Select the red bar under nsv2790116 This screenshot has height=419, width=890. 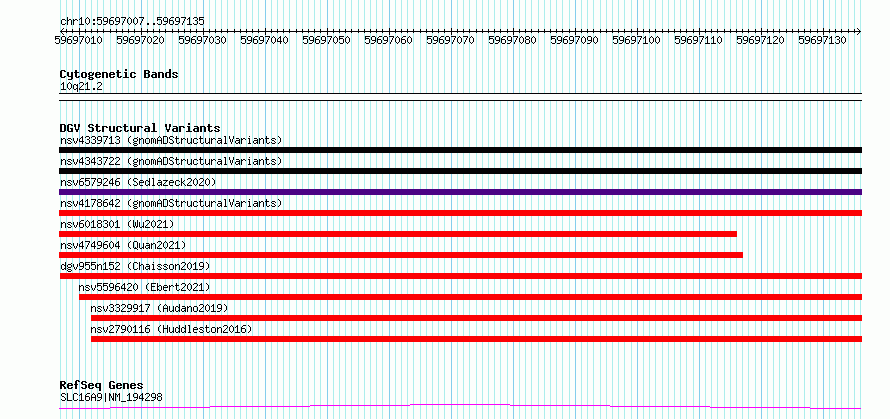[x=476, y=339]
